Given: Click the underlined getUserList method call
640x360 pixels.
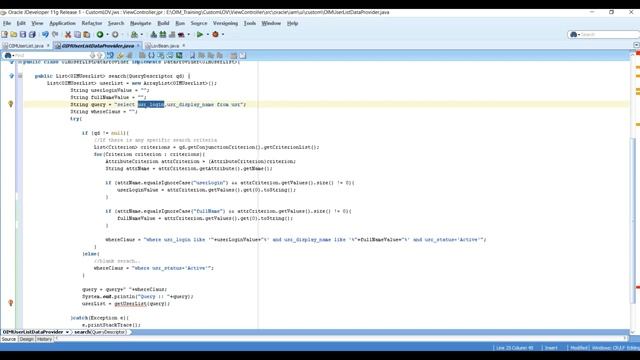Looking at the screenshot, I should point(130,304).
